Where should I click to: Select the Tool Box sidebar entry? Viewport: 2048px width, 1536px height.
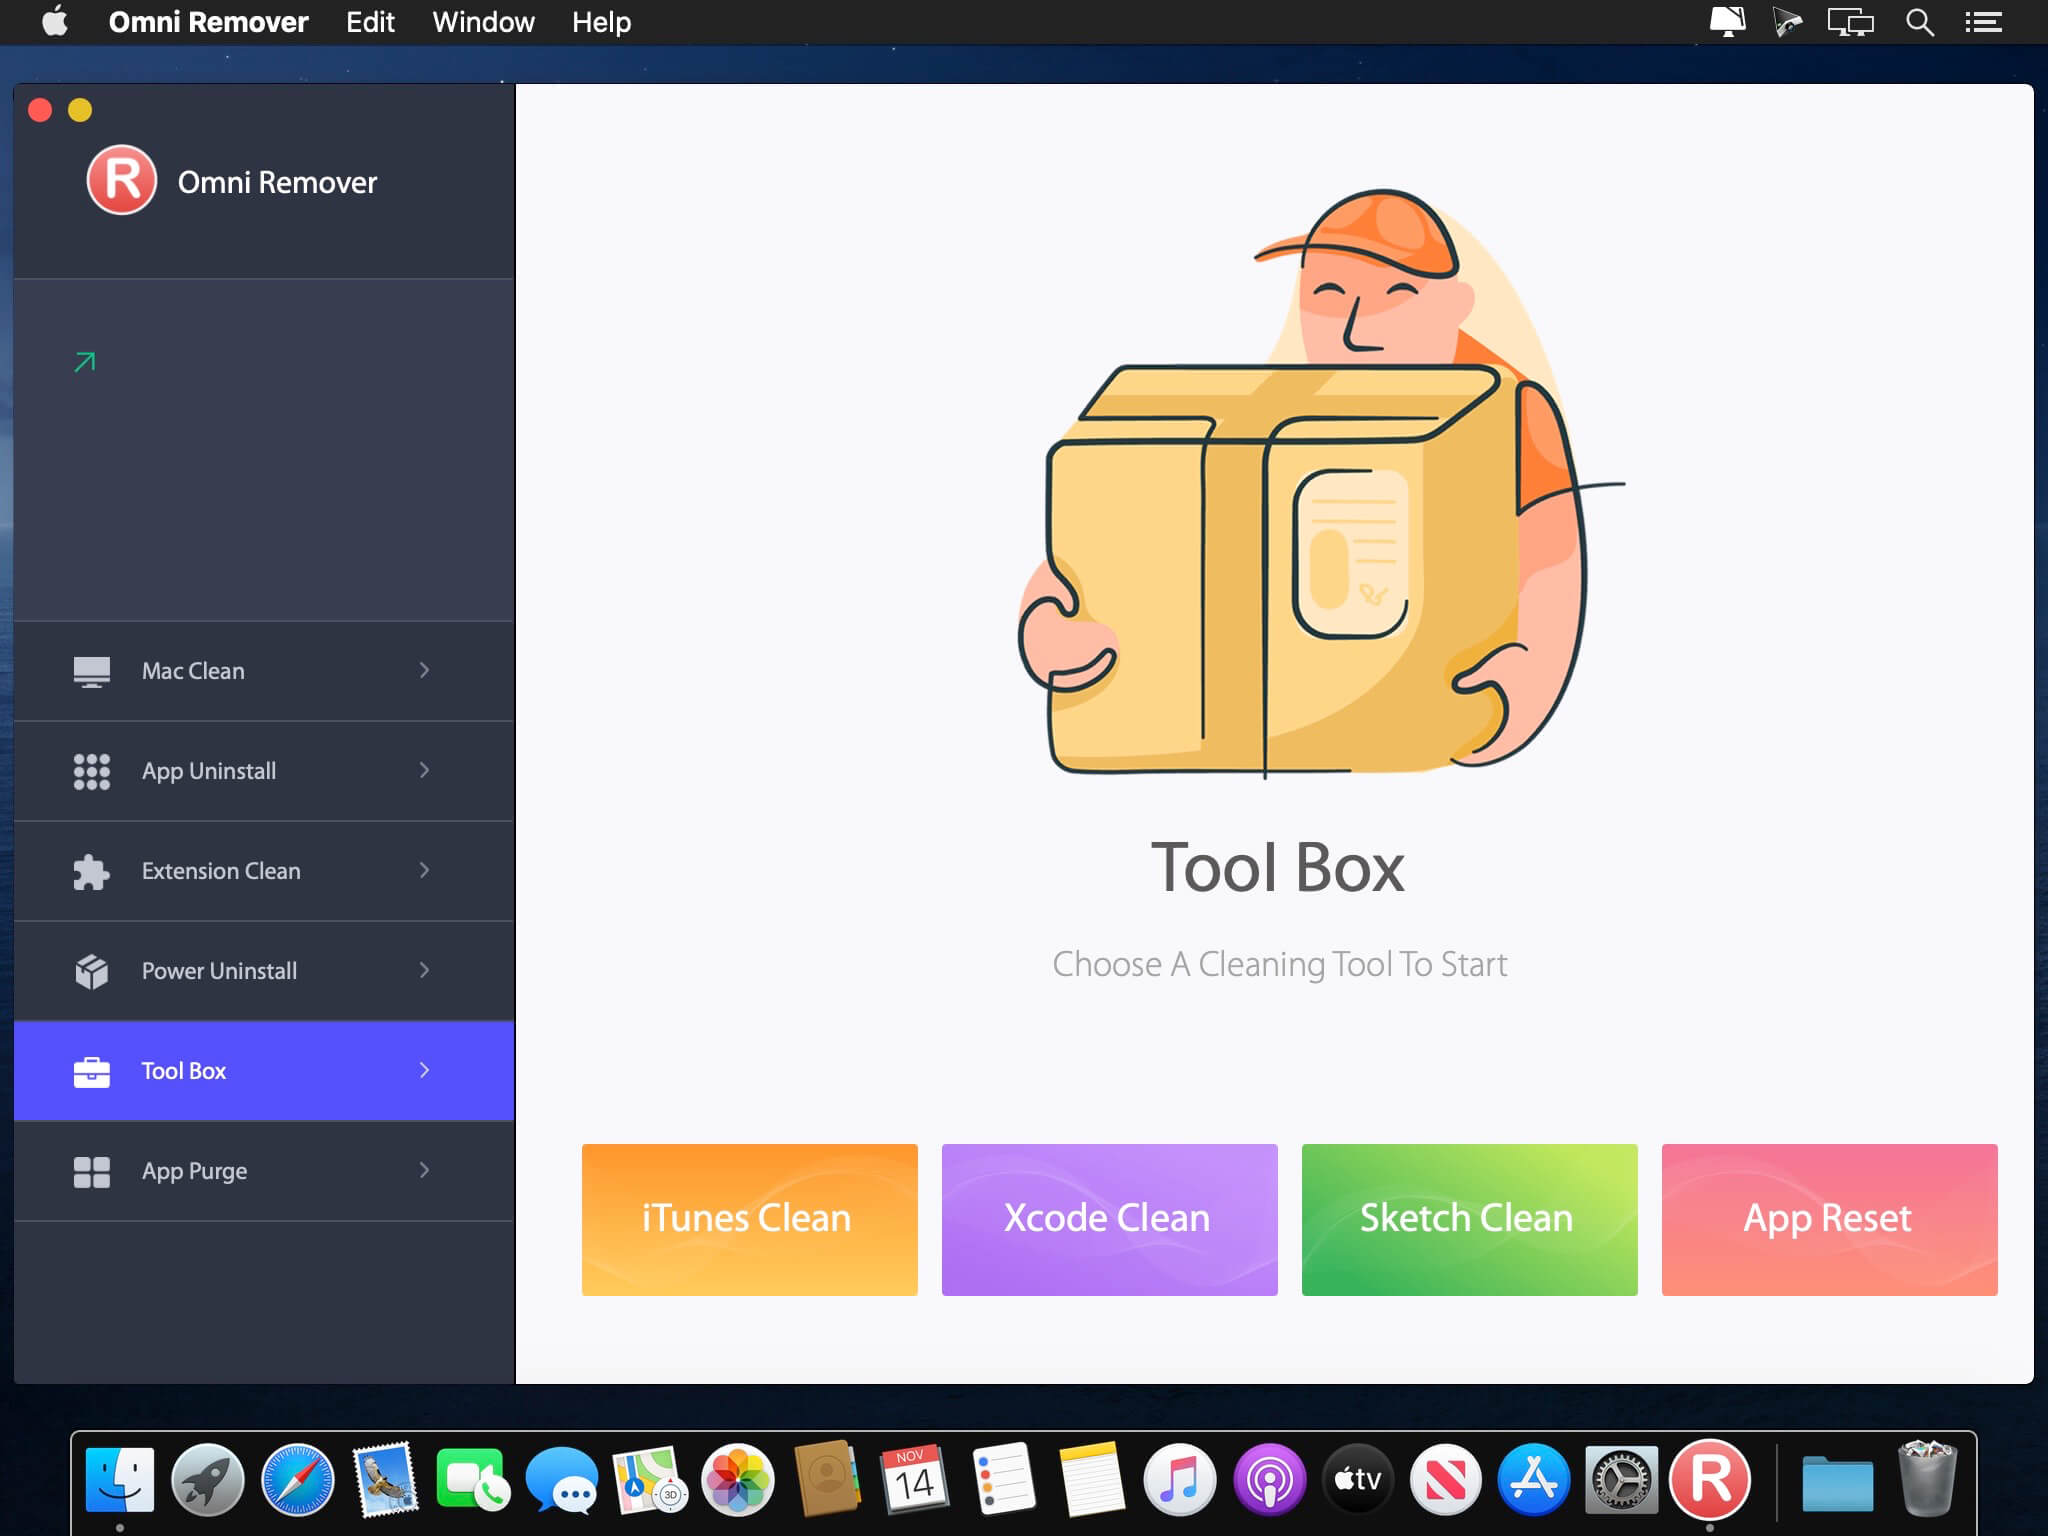[x=183, y=1070]
